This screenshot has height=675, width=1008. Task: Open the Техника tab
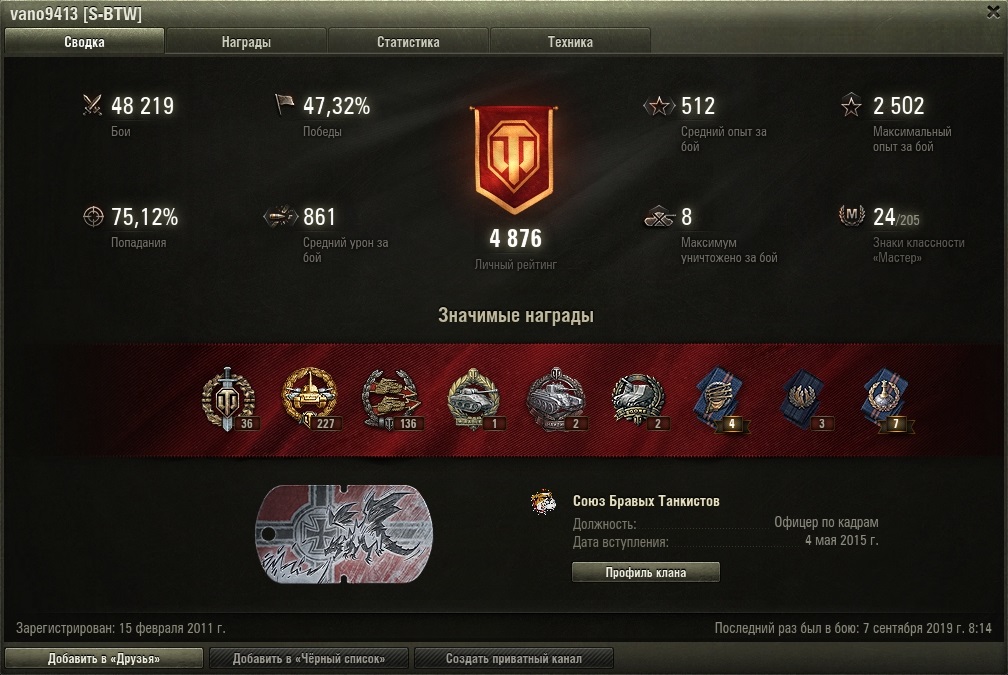coord(570,42)
